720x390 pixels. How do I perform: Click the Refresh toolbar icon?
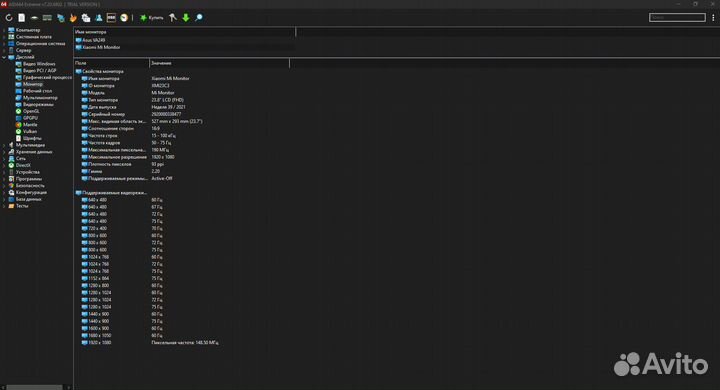coord(9,18)
